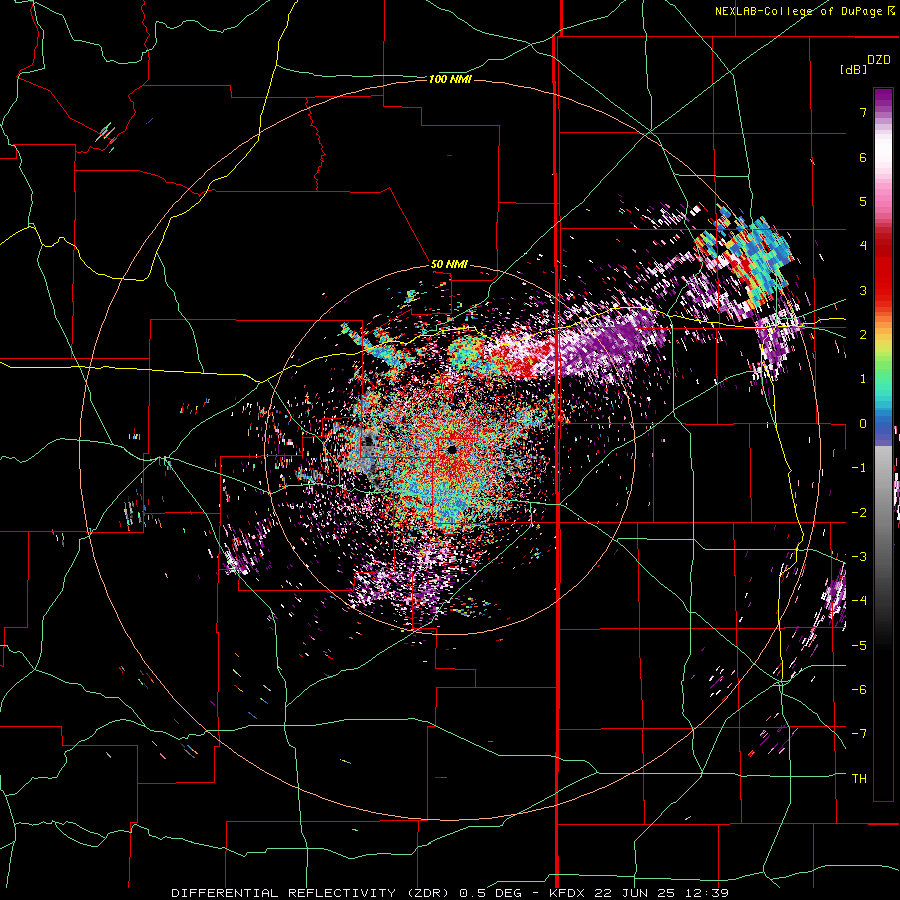
Task: Click the KFDX station identifier in the caption
Action: 567,893
